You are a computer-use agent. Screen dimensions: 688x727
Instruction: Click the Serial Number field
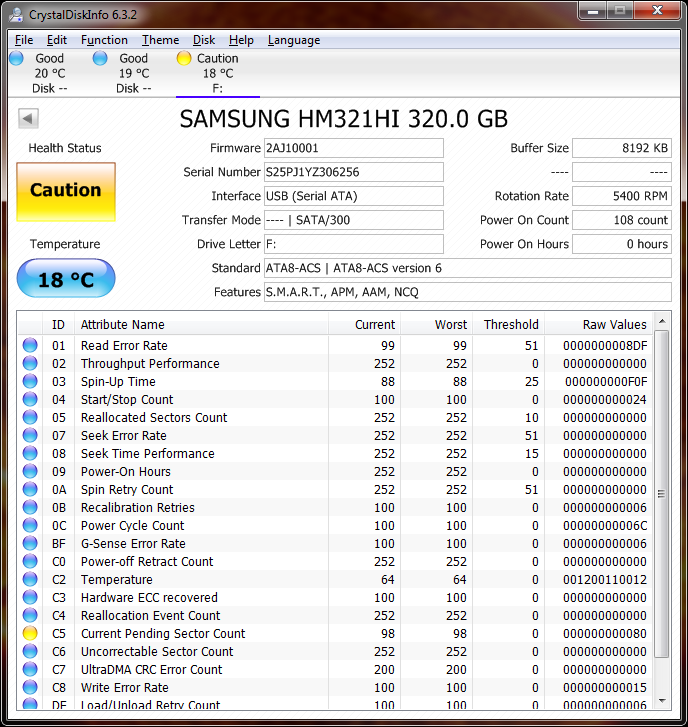coord(354,172)
